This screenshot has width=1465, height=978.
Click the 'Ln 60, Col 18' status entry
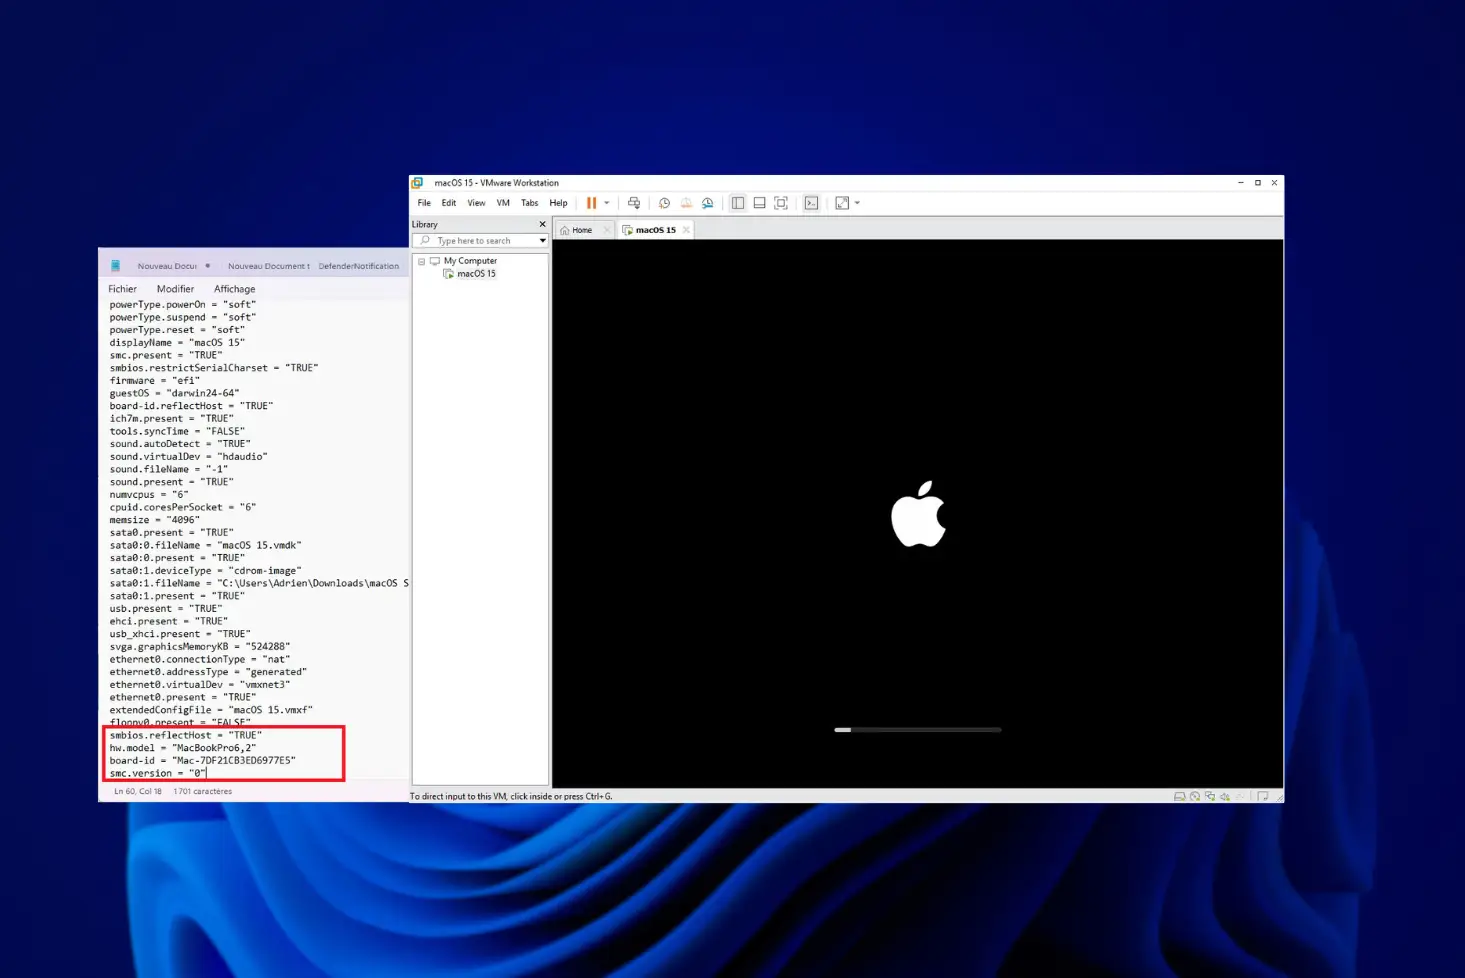click(138, 791)
